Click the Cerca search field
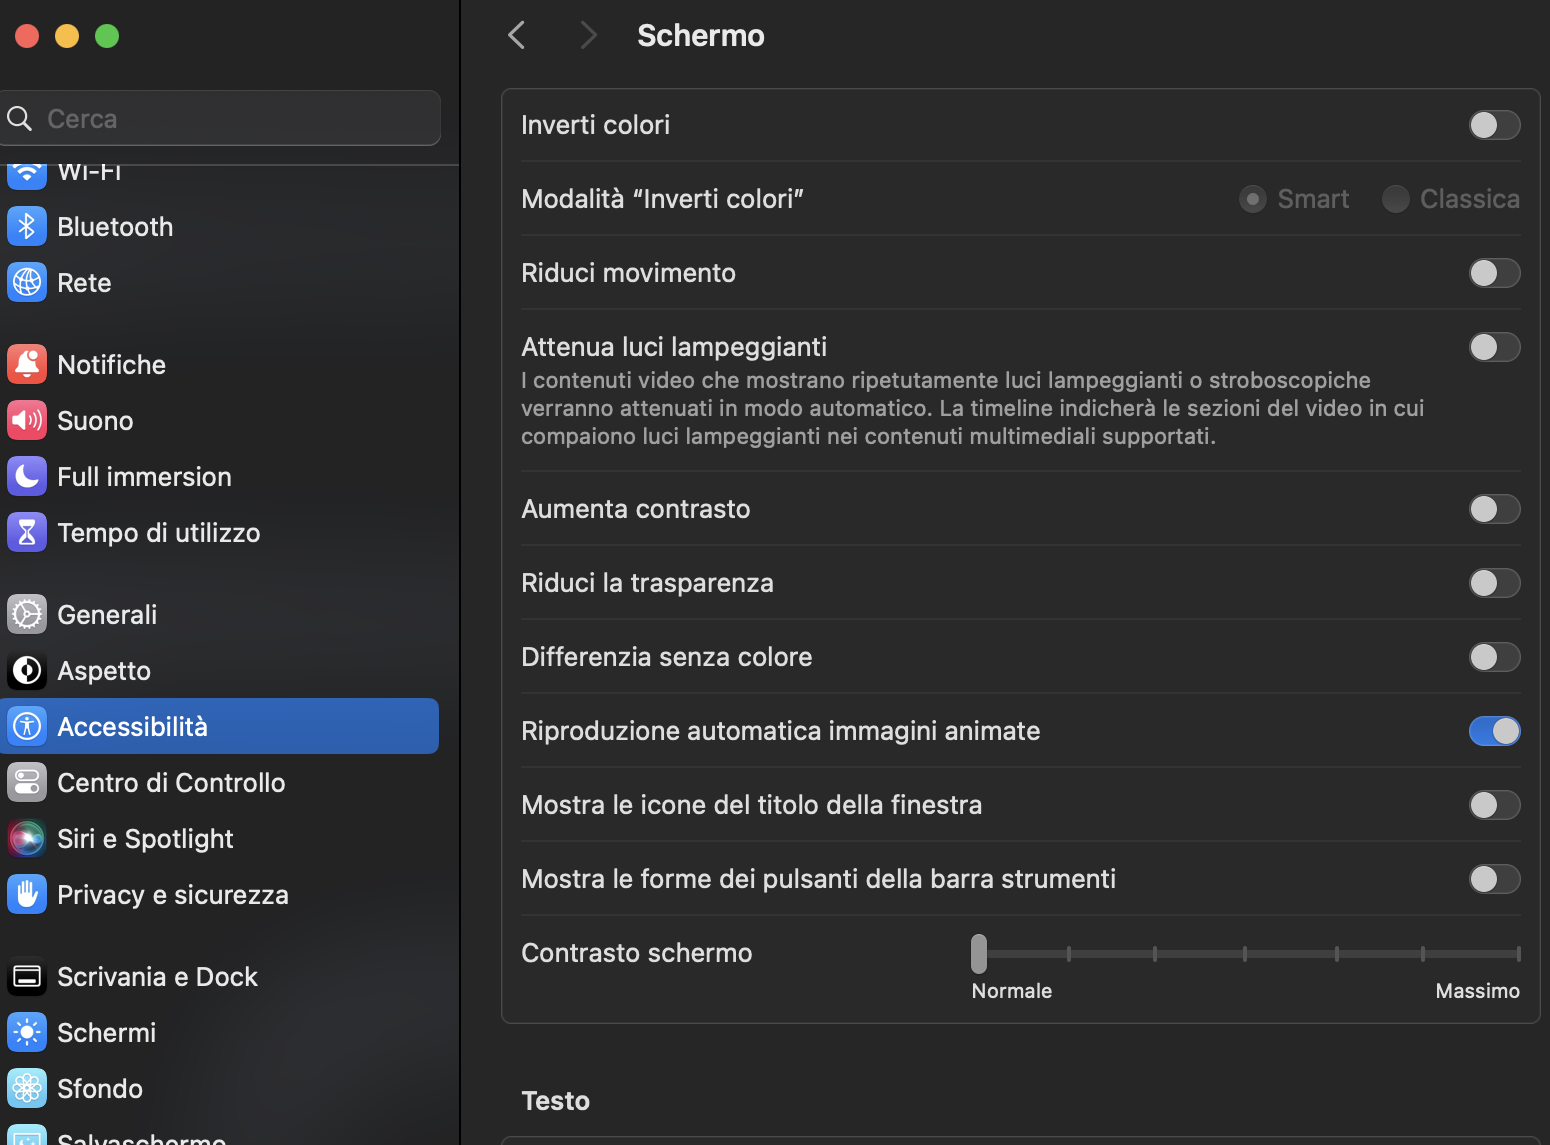This screenshot has width=1550, height=1145. tap(221, 118)
